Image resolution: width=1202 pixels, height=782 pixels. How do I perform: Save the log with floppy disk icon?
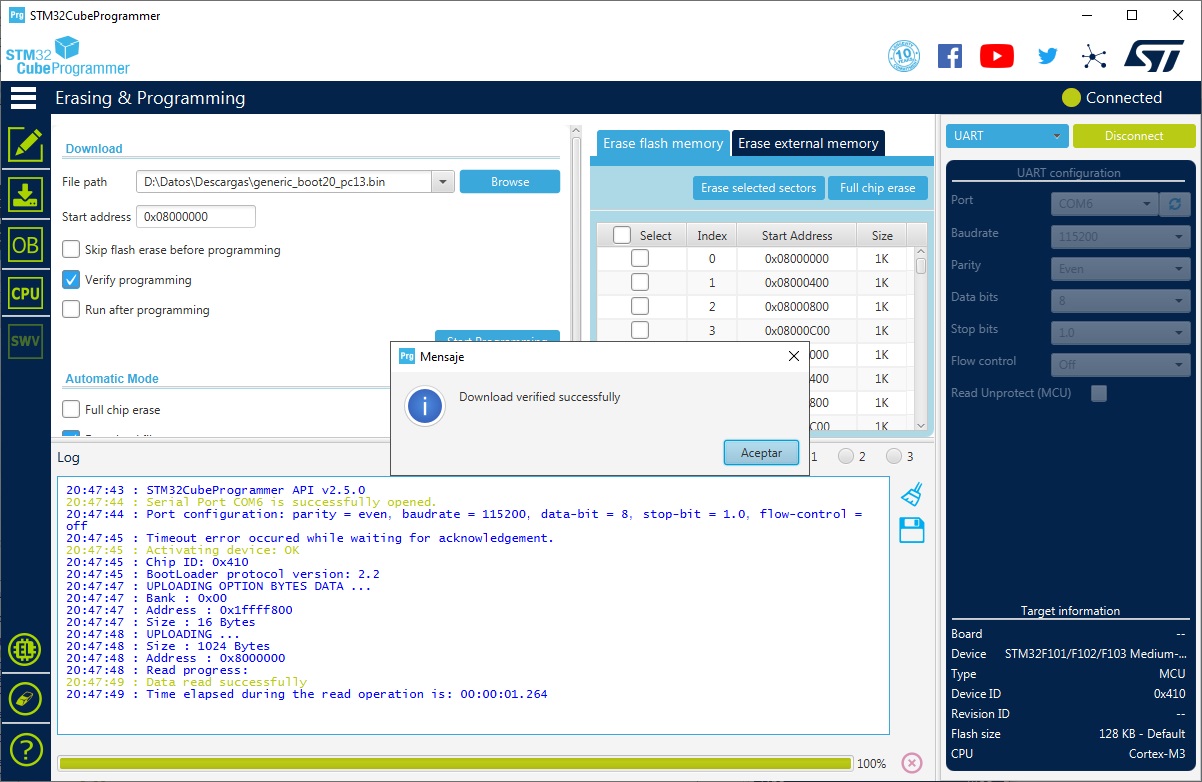[911, 530]
